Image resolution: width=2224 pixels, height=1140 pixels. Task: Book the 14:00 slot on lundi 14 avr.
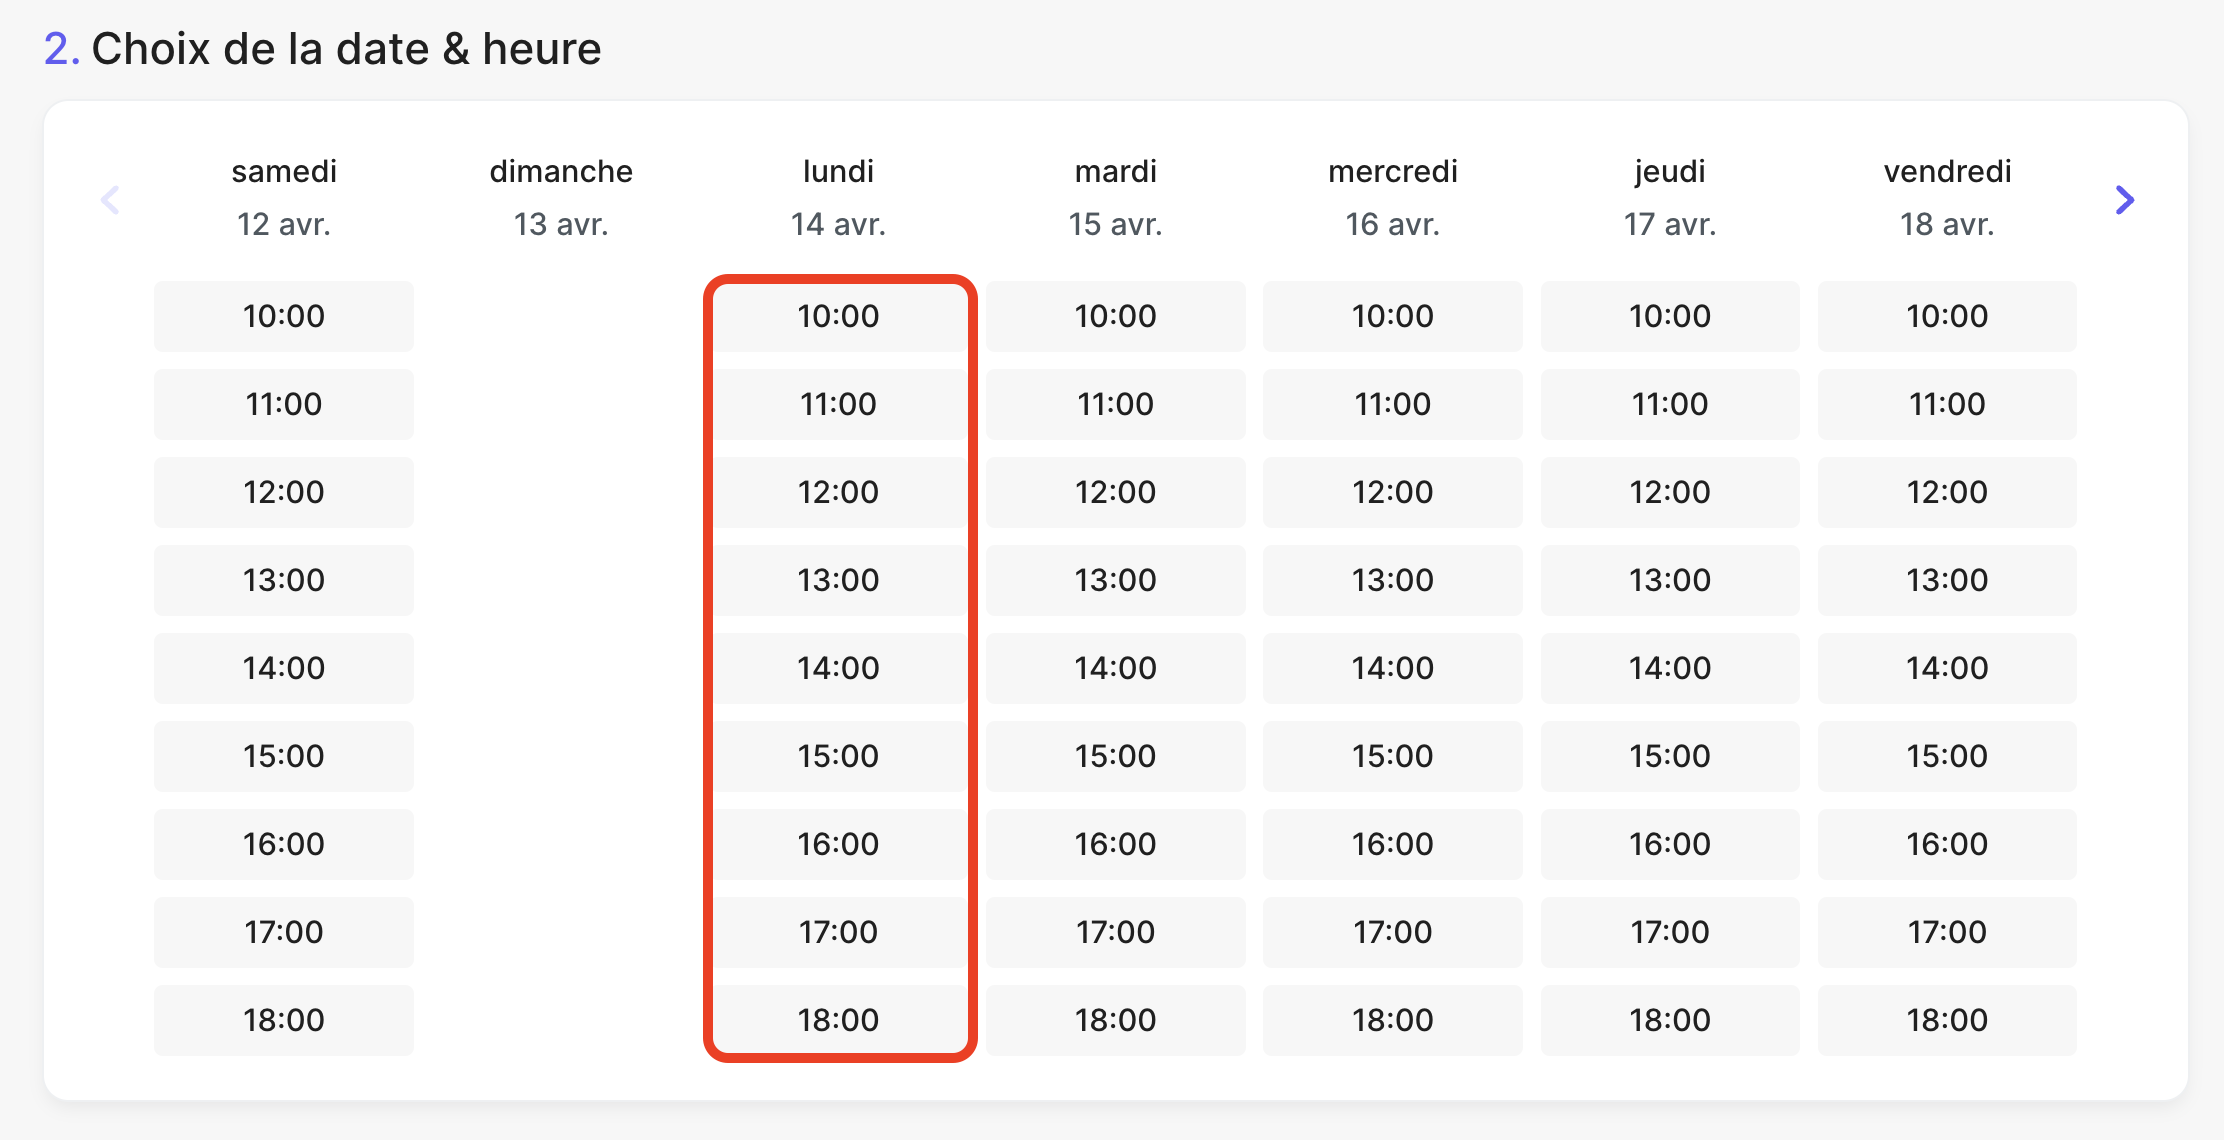click(838, 668)
